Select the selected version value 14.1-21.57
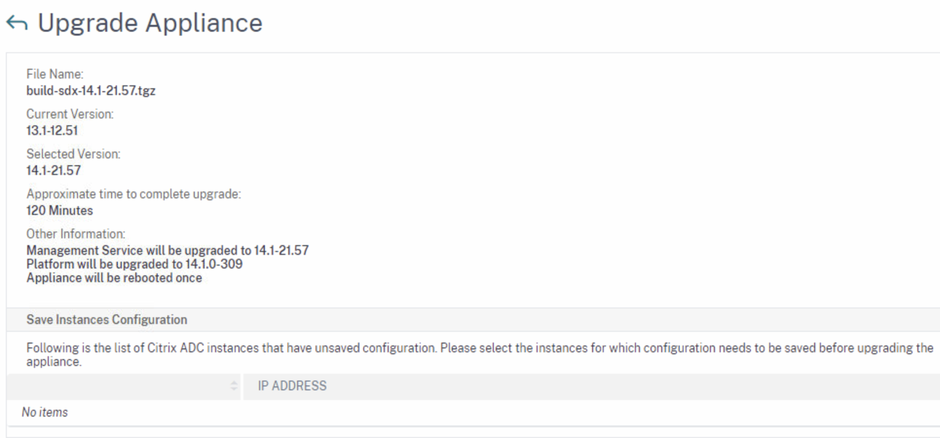940x438 pixels. pyautogui.click(x=53, y=171)
